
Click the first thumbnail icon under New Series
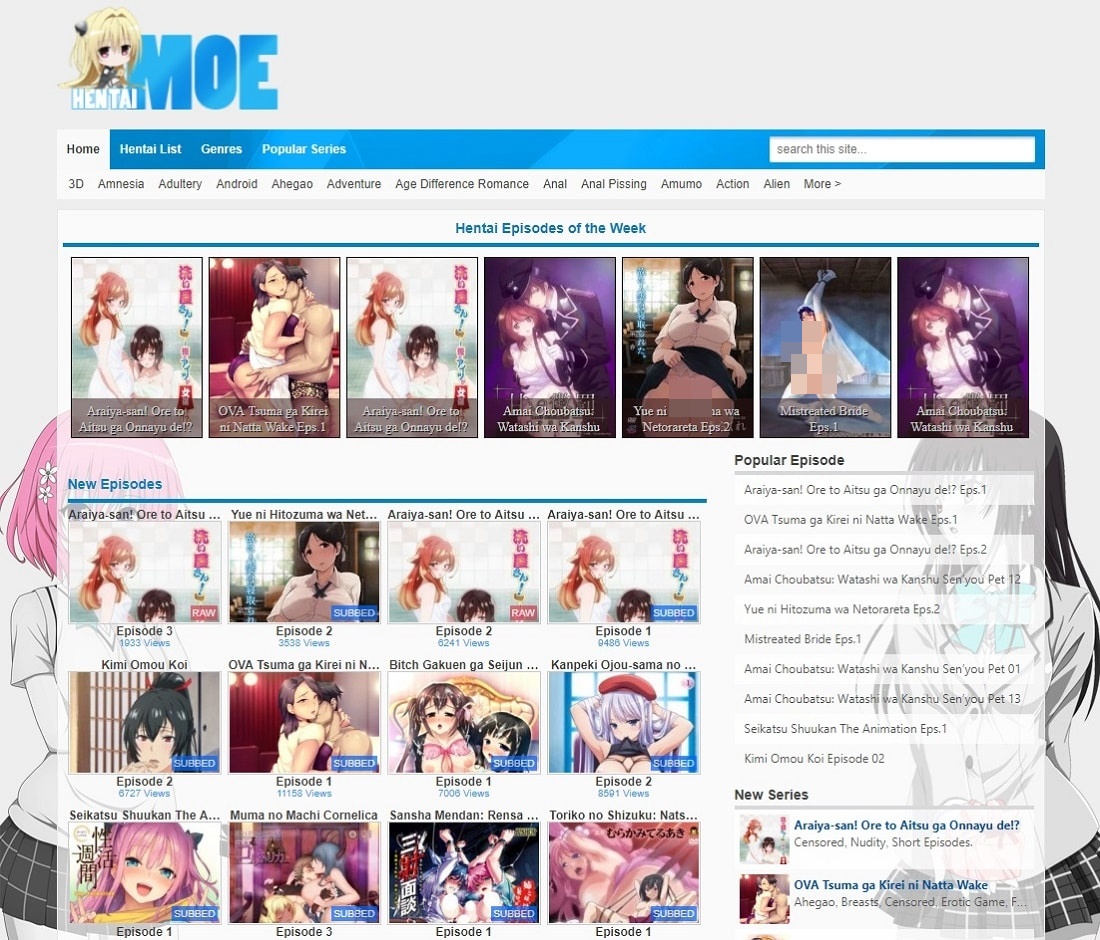tap(763, 839)
